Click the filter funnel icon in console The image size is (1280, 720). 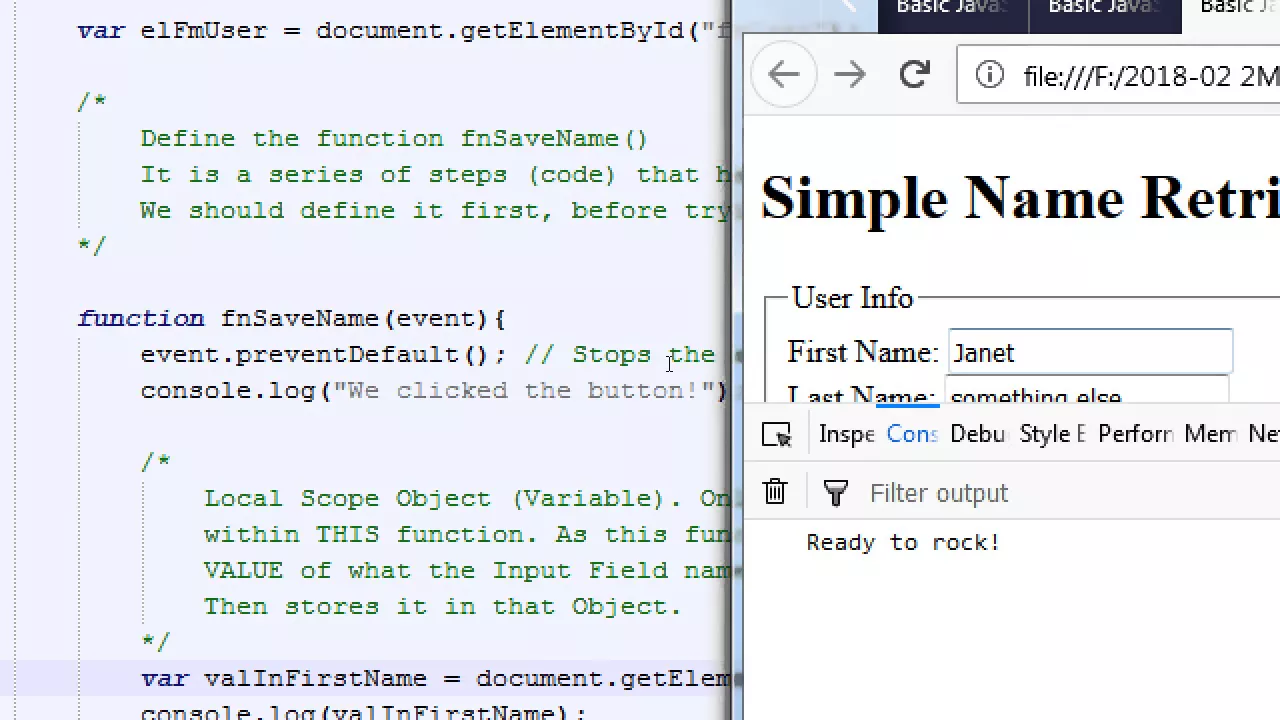point(835,493)
